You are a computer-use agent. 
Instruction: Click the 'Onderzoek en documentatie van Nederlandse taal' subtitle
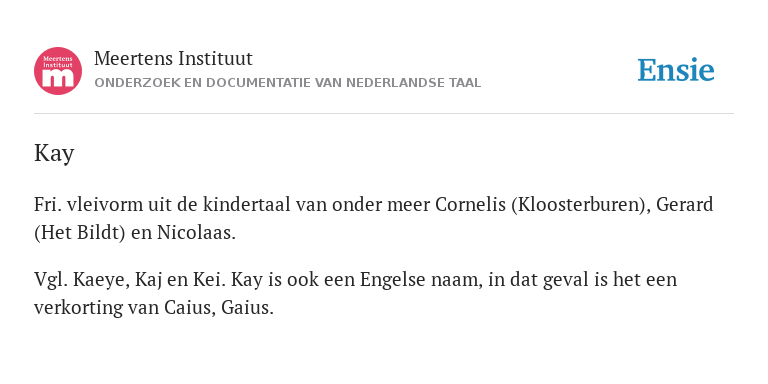pos(288,83)
